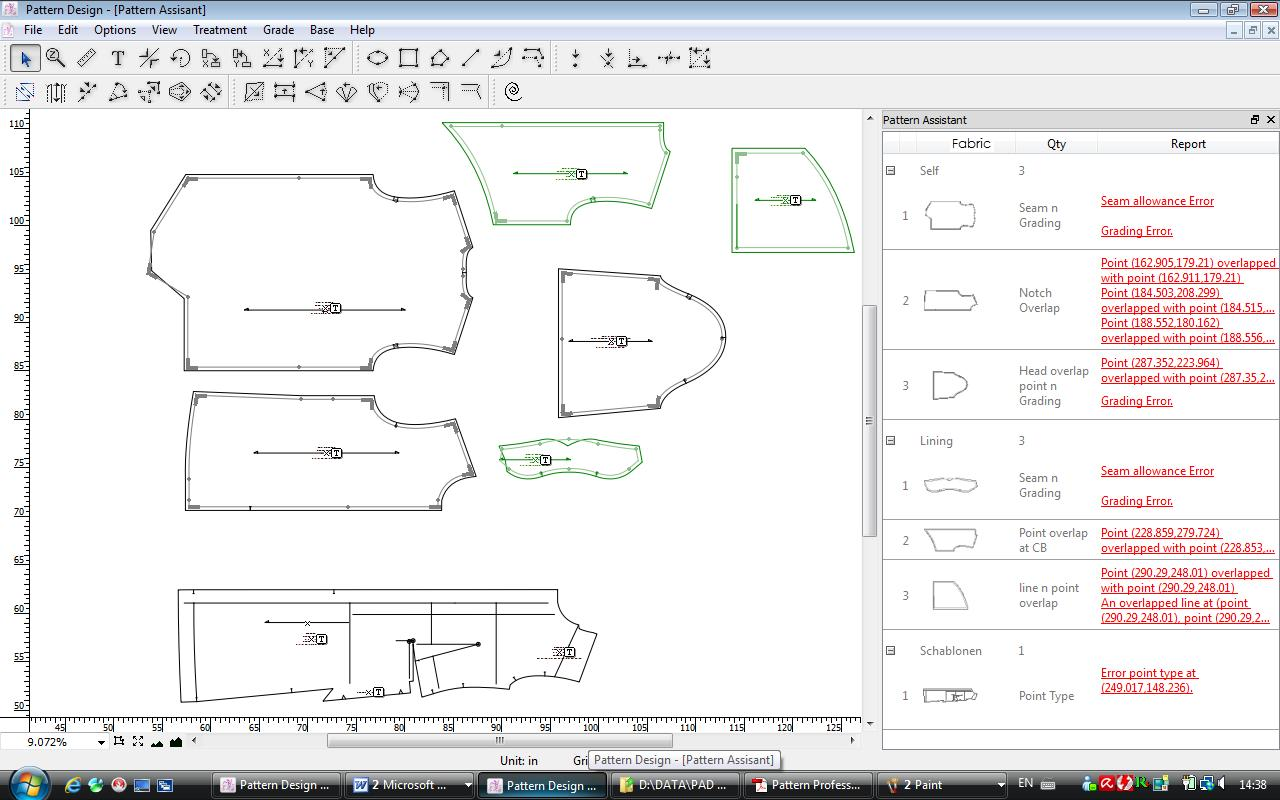Select the arrow pointer tool
Viewport: 1280px width, 800px height.
25,59
